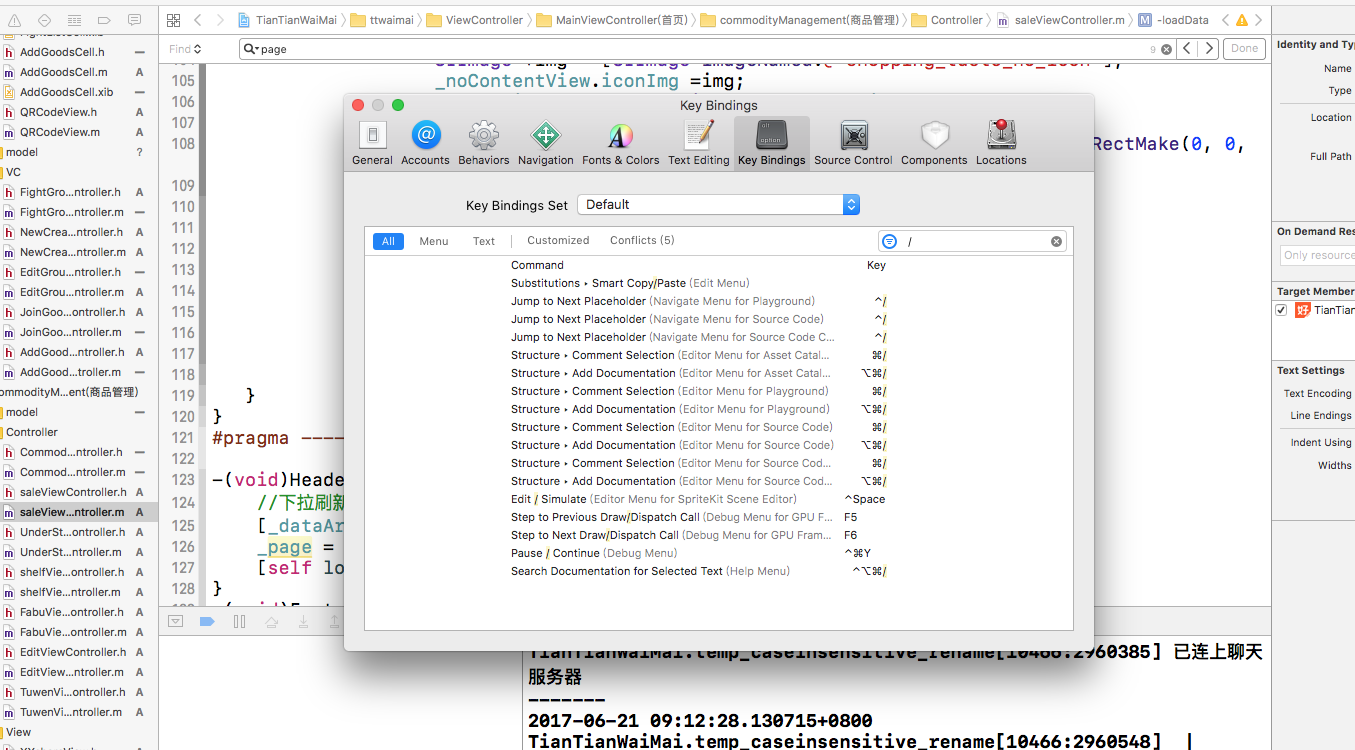Select saleViewController.h in the navigator

(x=73, y=492)
